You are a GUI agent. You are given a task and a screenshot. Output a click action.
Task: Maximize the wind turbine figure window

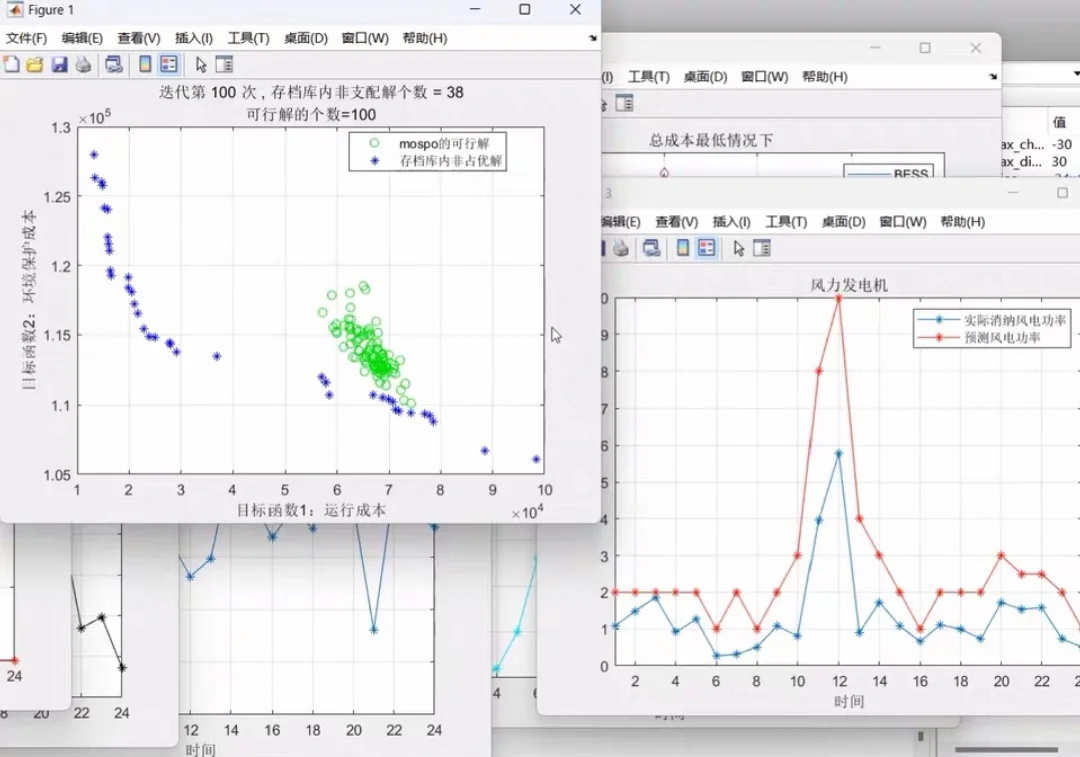tap(1062, 193)
